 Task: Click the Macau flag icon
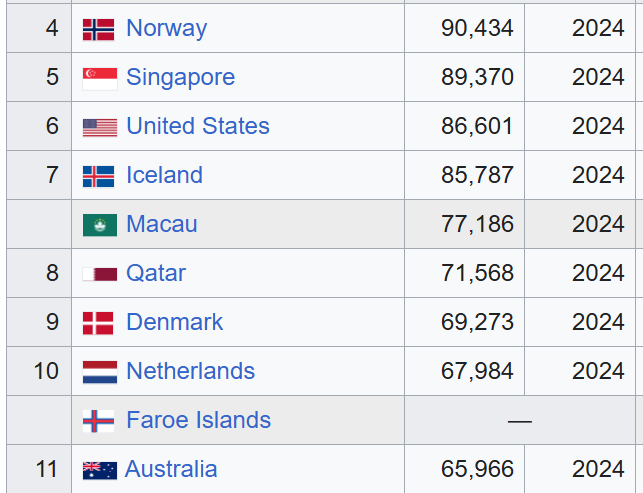(100, 225)
